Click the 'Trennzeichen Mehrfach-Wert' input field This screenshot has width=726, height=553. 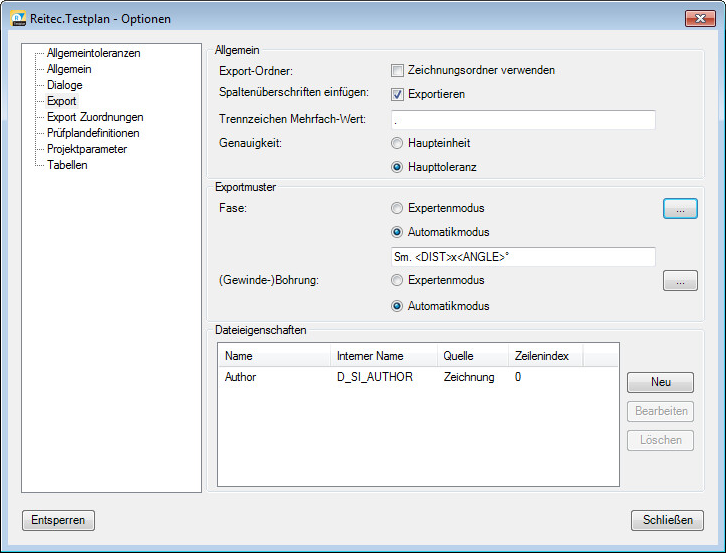tap(523, 120)
